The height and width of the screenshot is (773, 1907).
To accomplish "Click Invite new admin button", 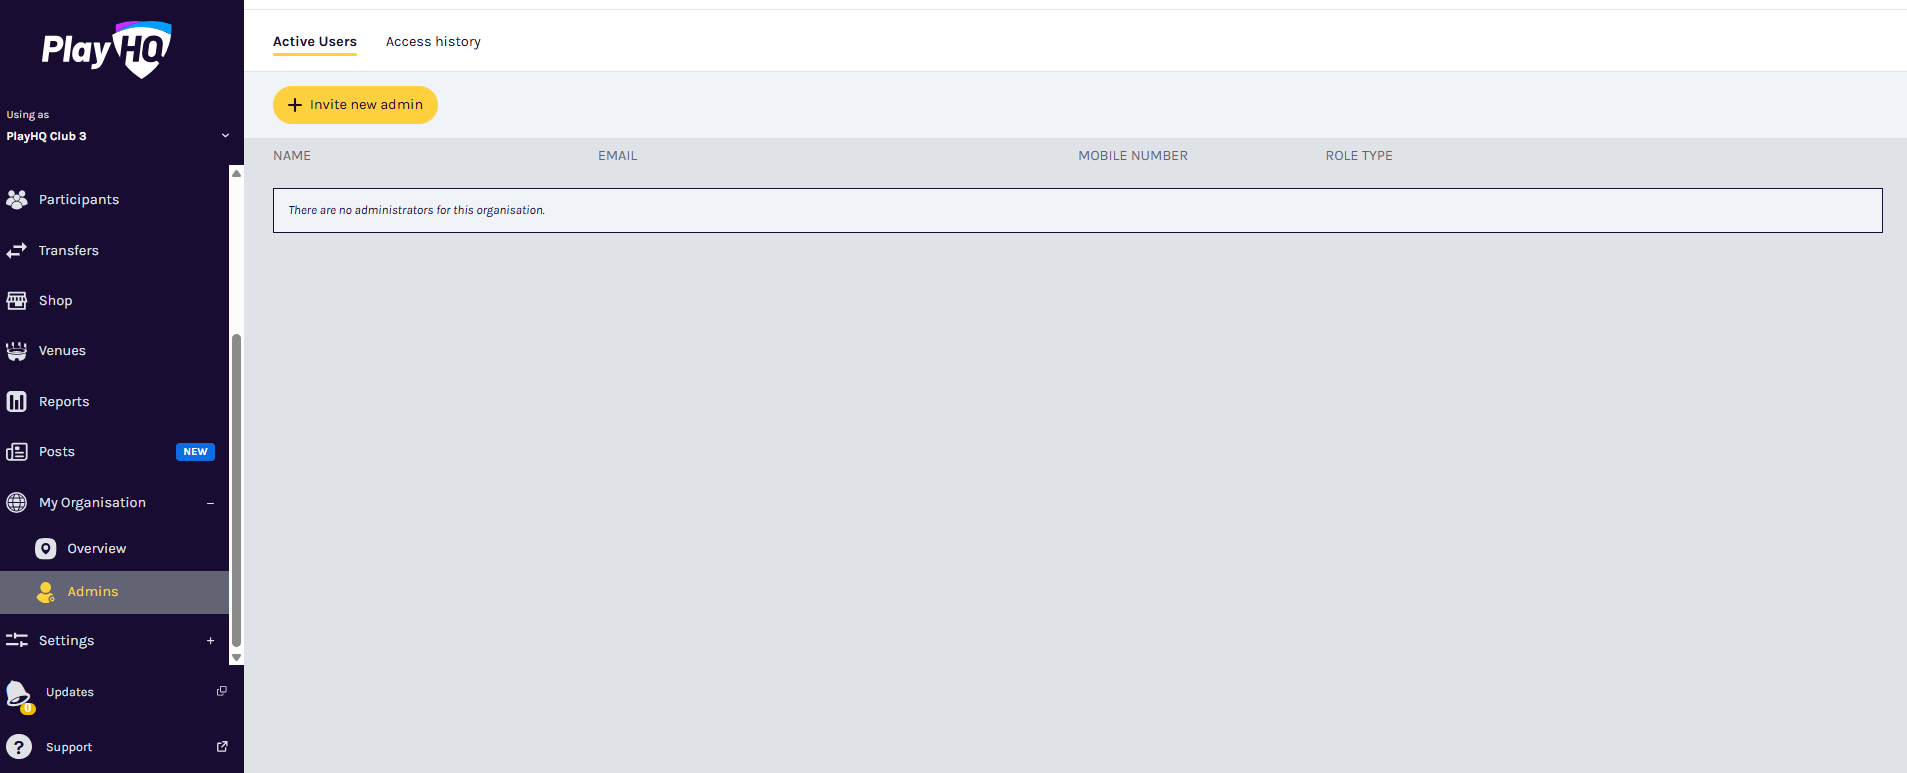I will pyautogui.click(x=355, y=105).
